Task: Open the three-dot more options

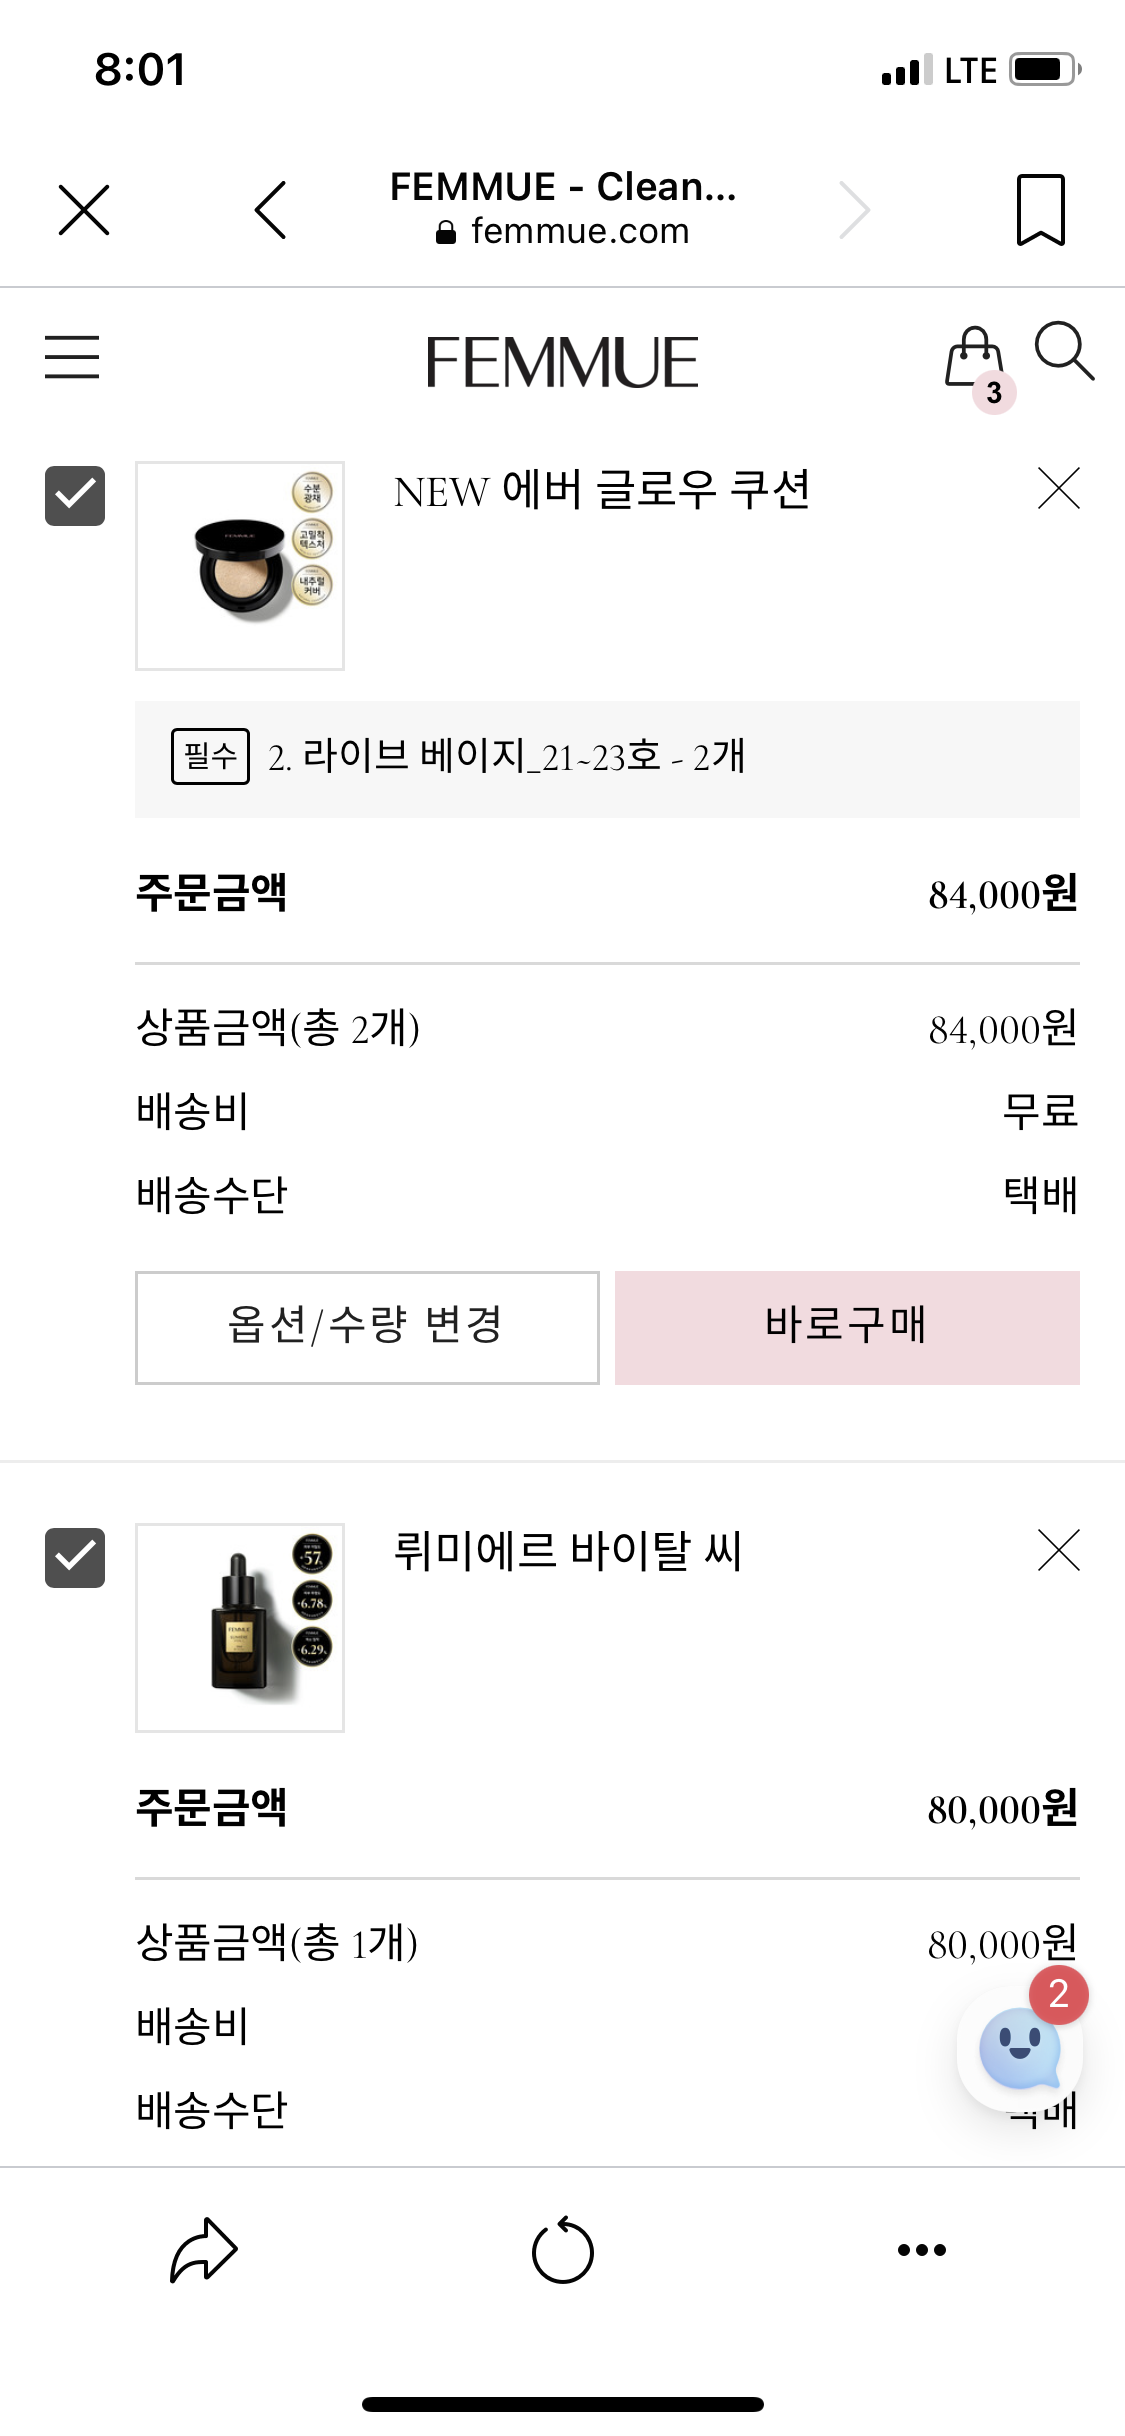Action: 922,2250
